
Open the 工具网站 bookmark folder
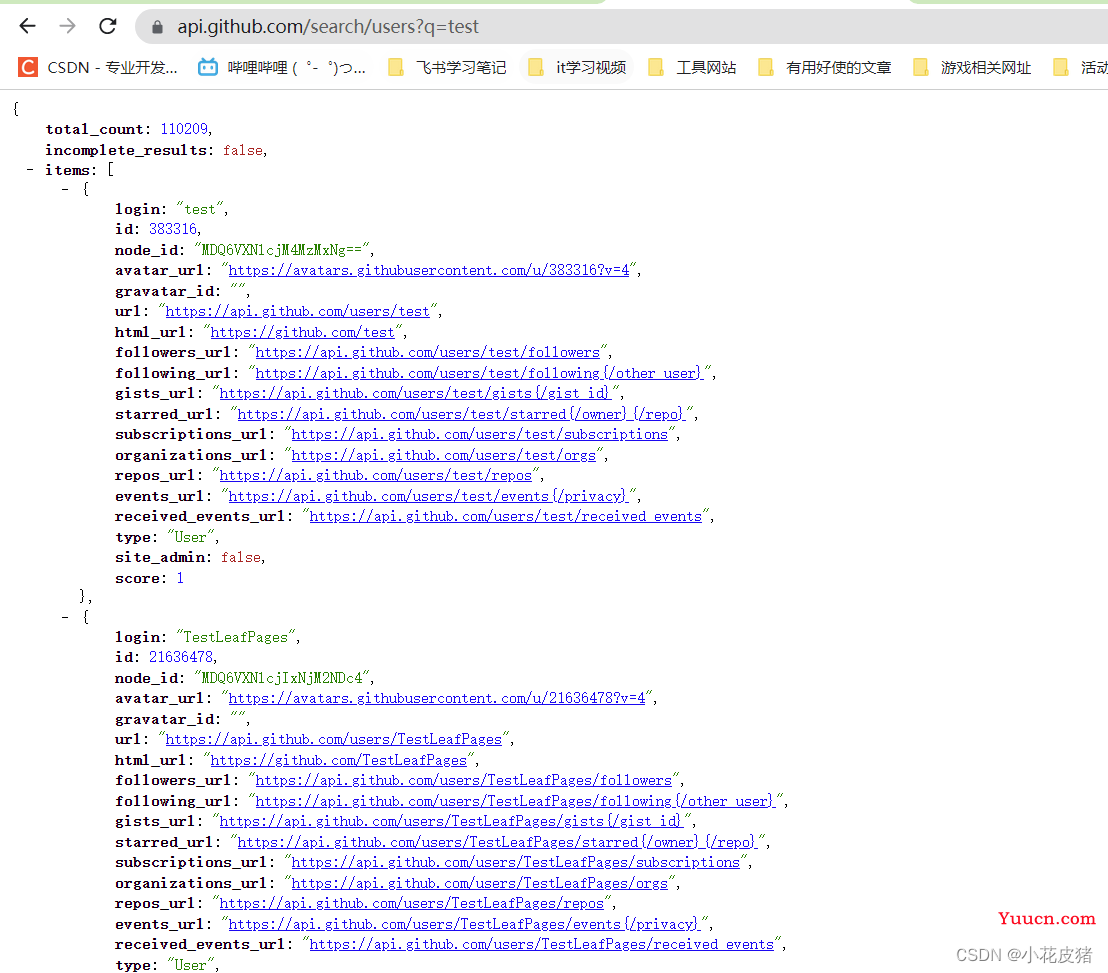coord(692,67)
